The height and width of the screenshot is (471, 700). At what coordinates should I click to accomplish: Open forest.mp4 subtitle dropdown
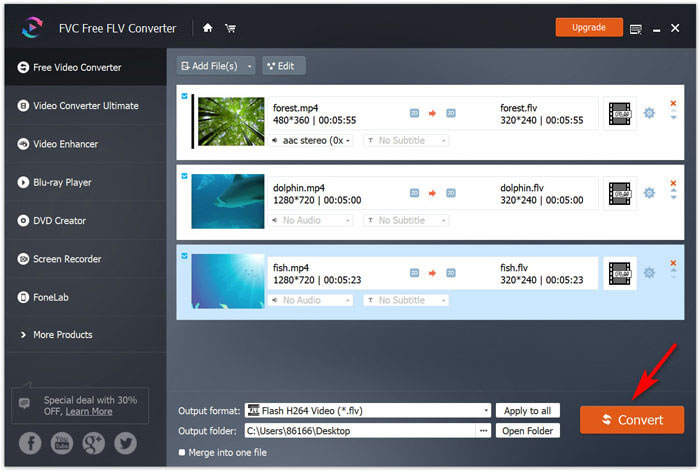[x=406, y=140]
